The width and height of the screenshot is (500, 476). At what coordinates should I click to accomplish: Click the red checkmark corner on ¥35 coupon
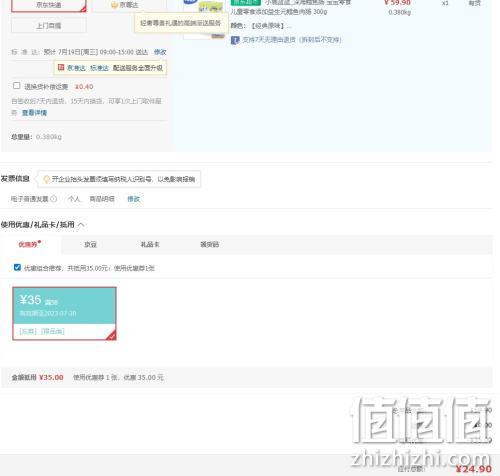click(x=112, y=335)
